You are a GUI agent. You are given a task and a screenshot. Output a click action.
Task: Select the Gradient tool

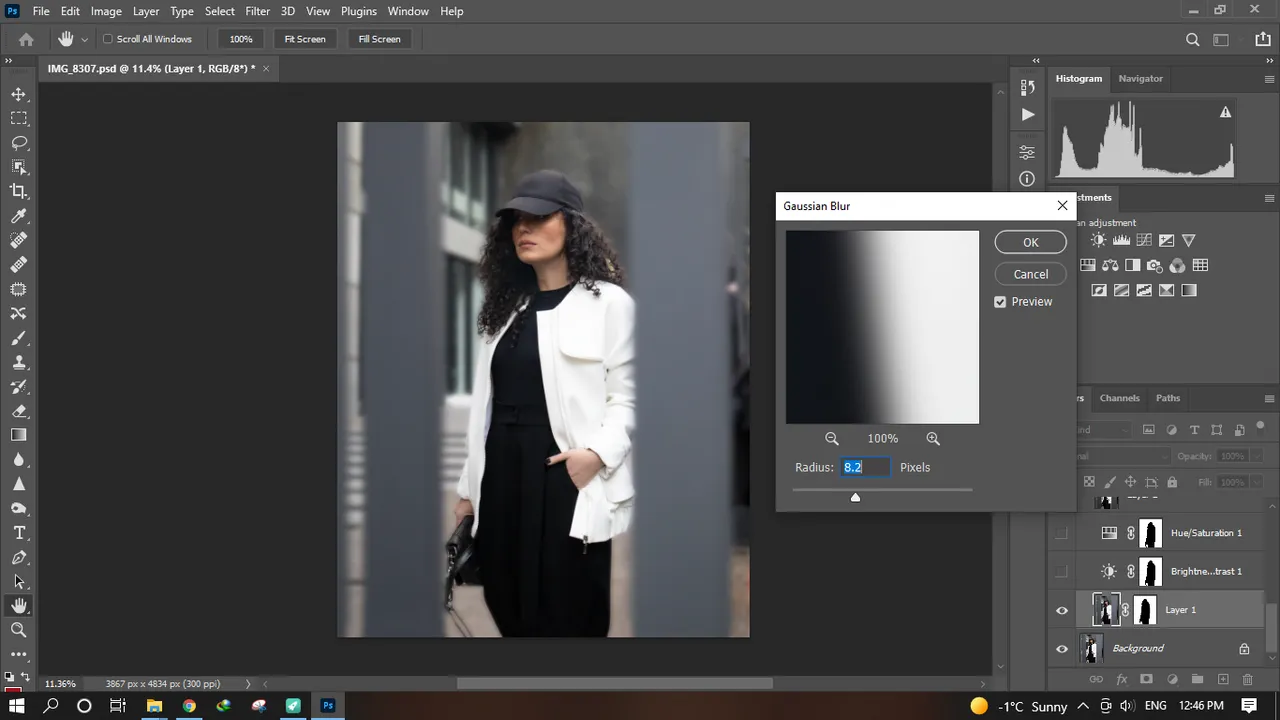[x=19, y=435]
